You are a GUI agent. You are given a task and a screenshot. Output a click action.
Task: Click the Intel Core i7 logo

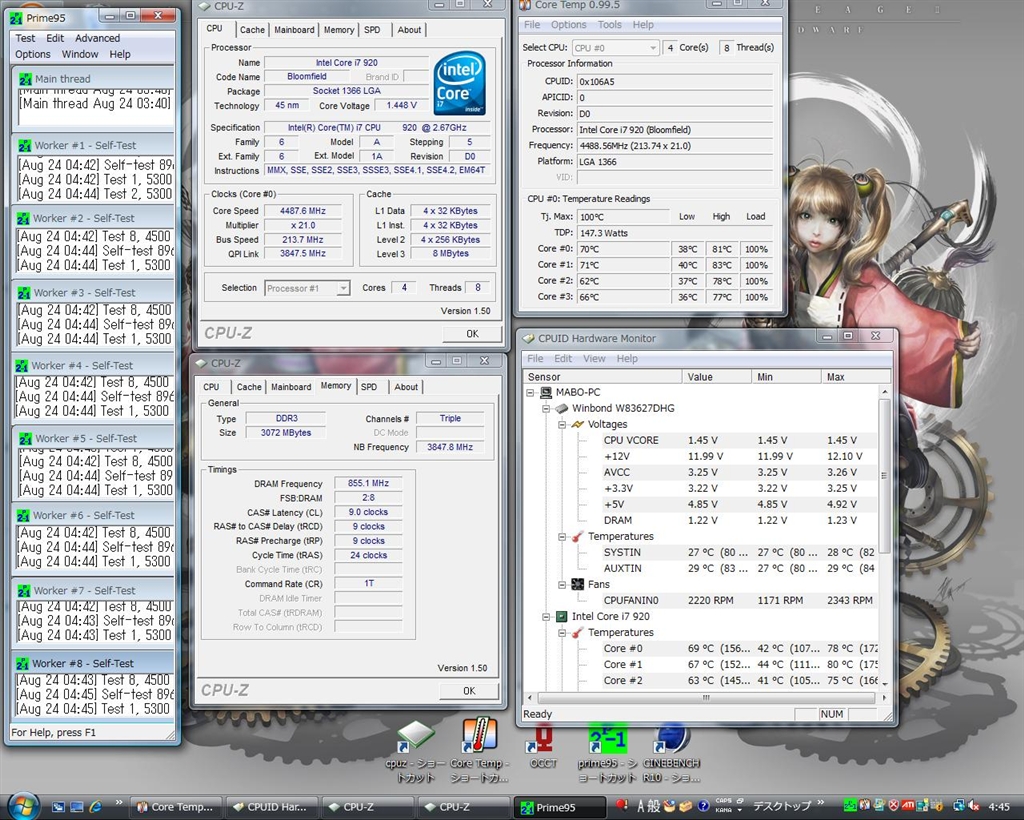460,83
